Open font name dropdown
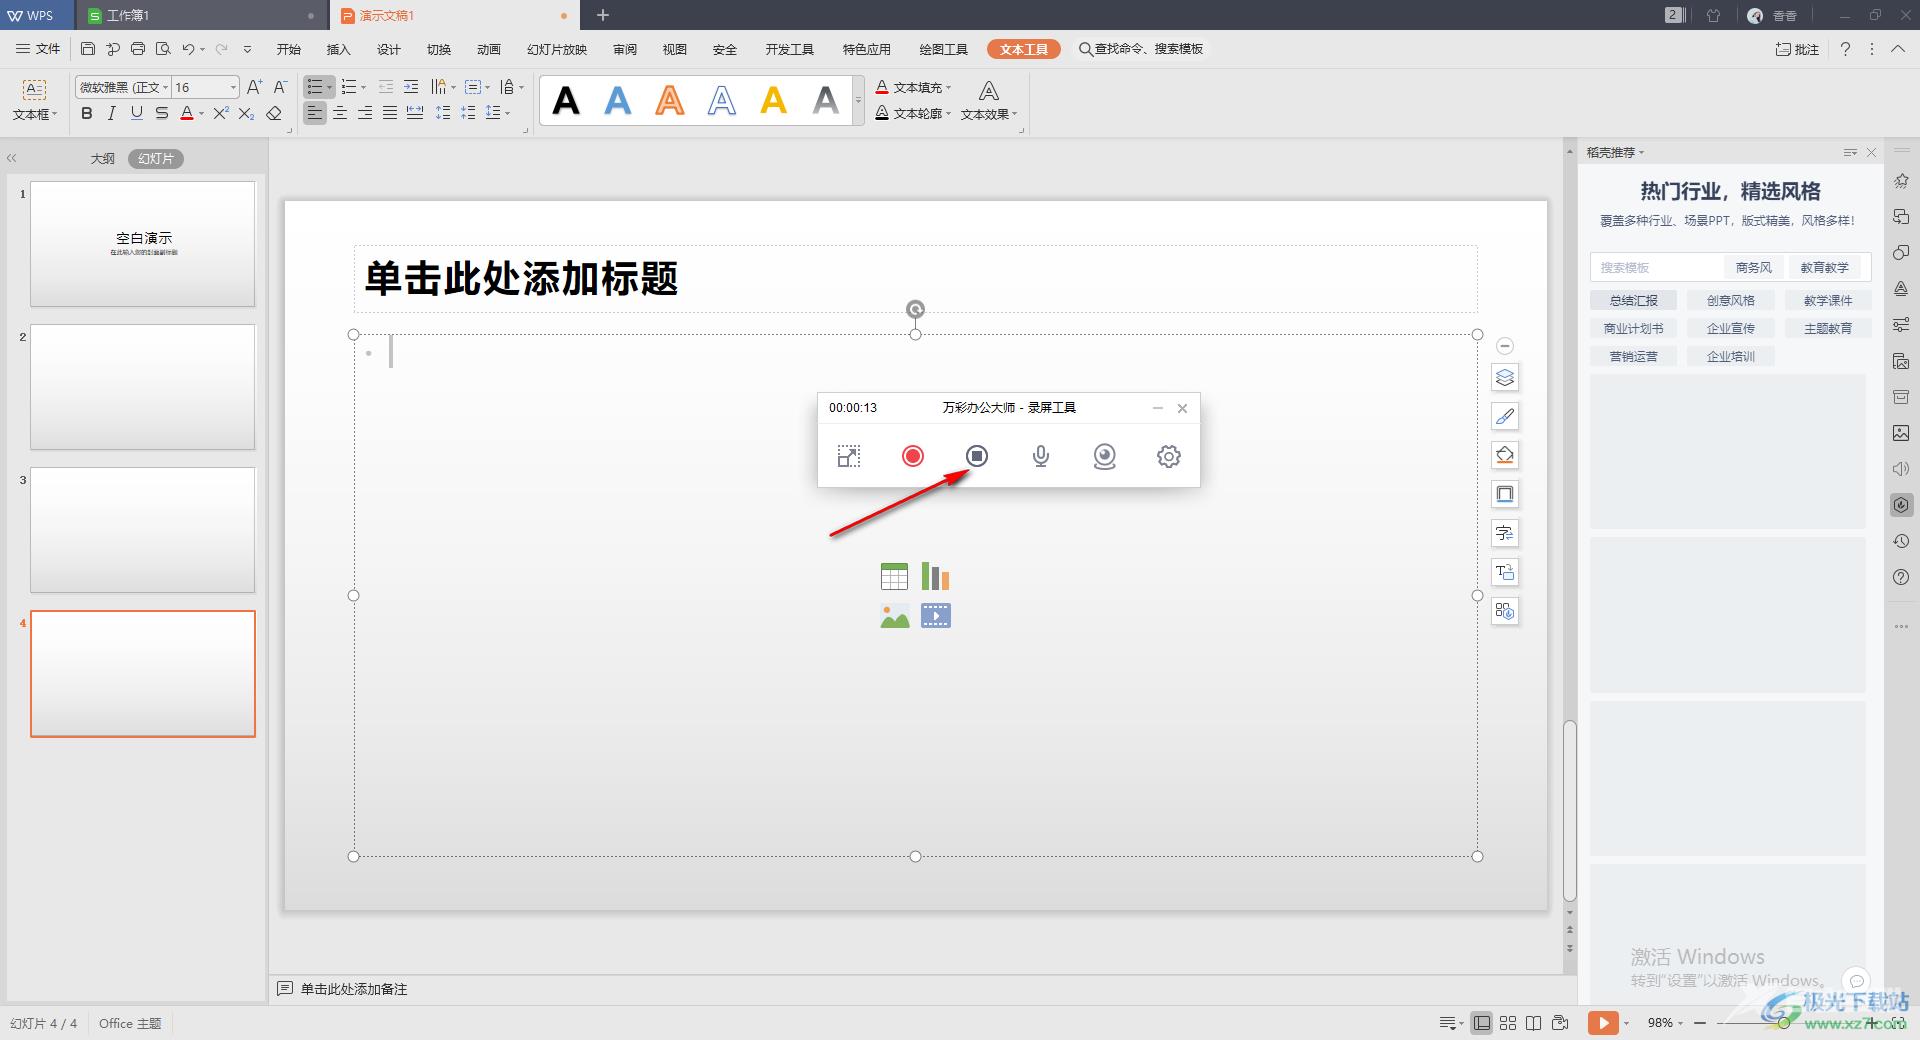This screenshot has height=1040, width=1920. click(x=165, y=88)
